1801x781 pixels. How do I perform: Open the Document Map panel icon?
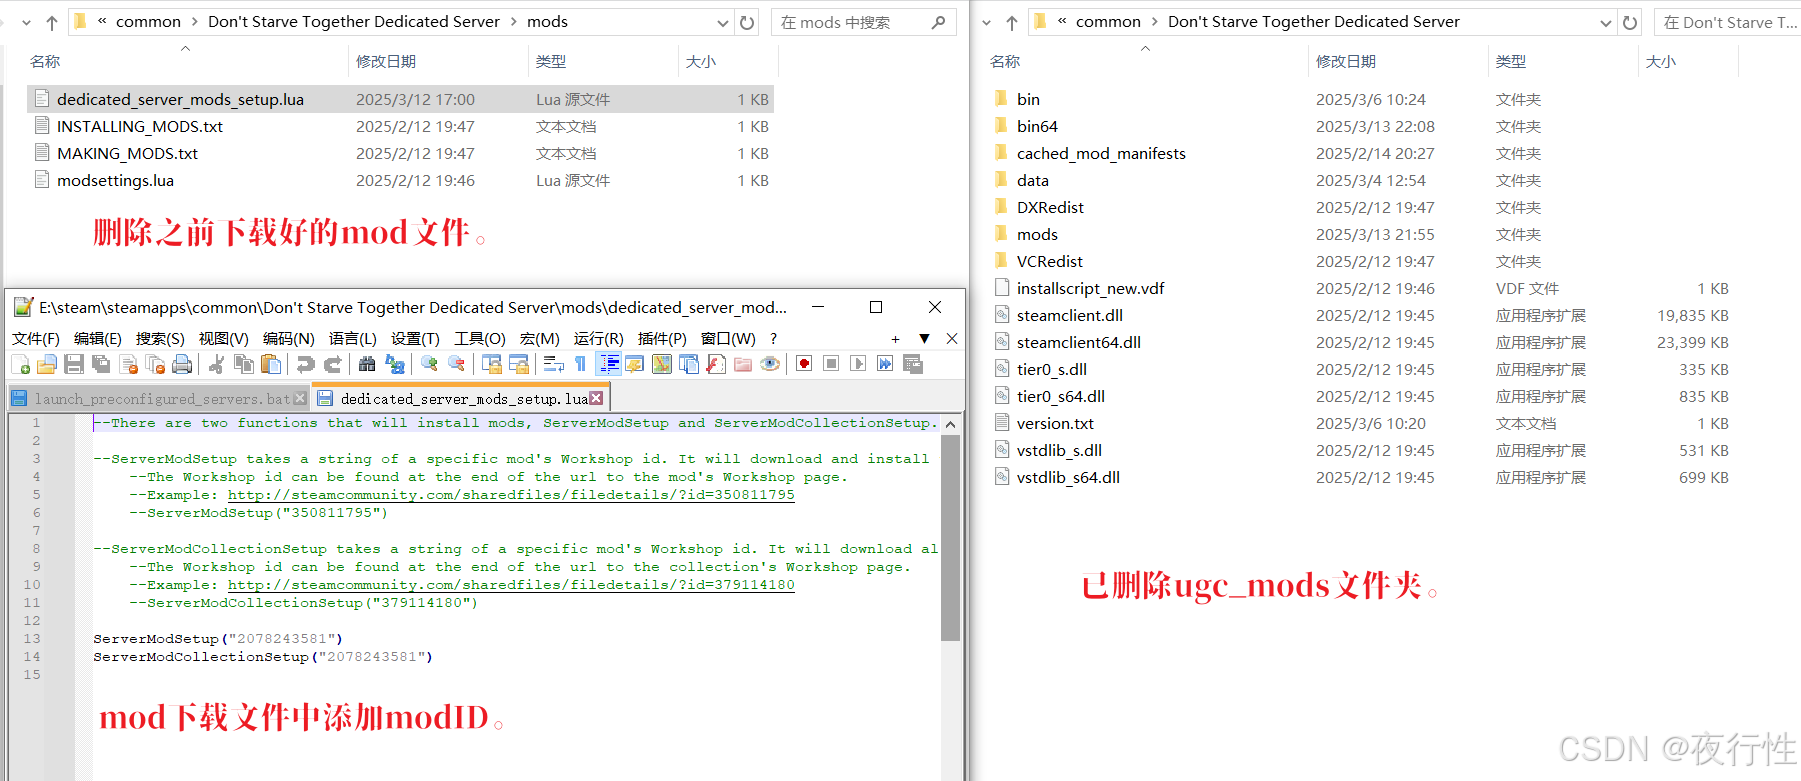(662, 364)
